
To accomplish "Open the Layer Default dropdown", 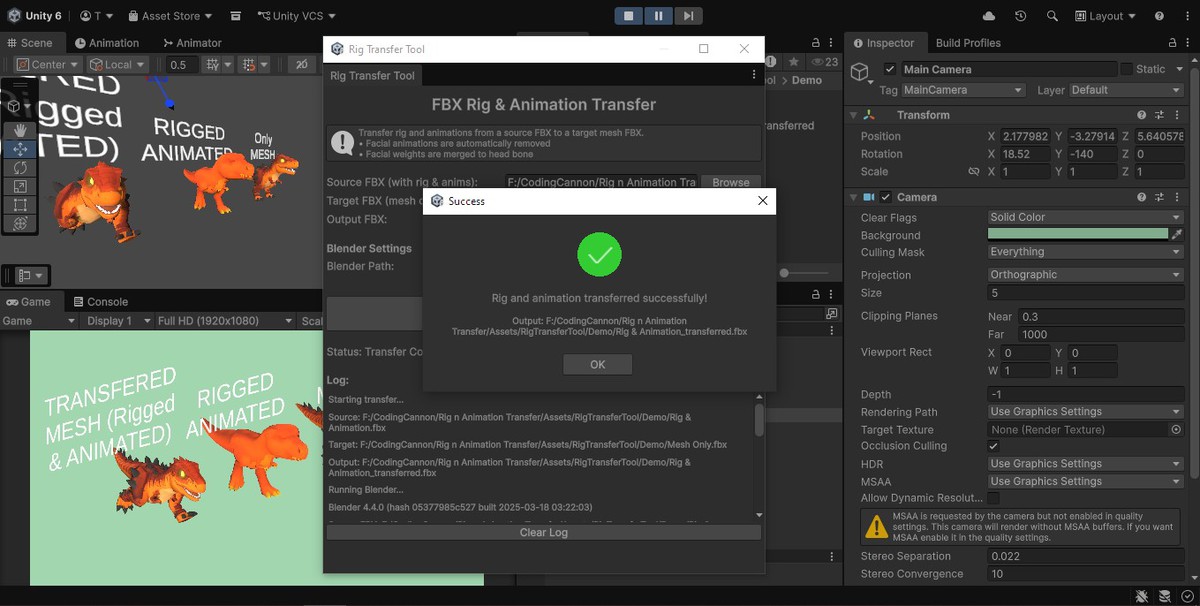I will [x=1126, y=90].
